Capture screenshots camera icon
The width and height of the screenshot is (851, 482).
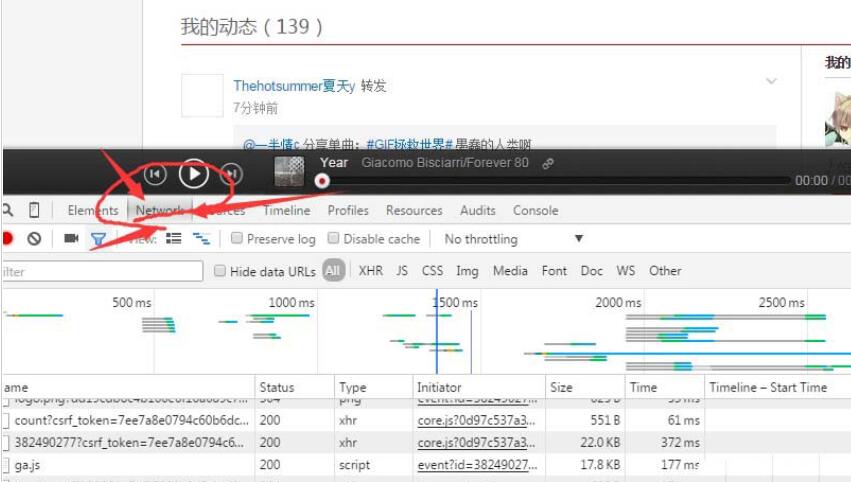[x=71, y=238]
